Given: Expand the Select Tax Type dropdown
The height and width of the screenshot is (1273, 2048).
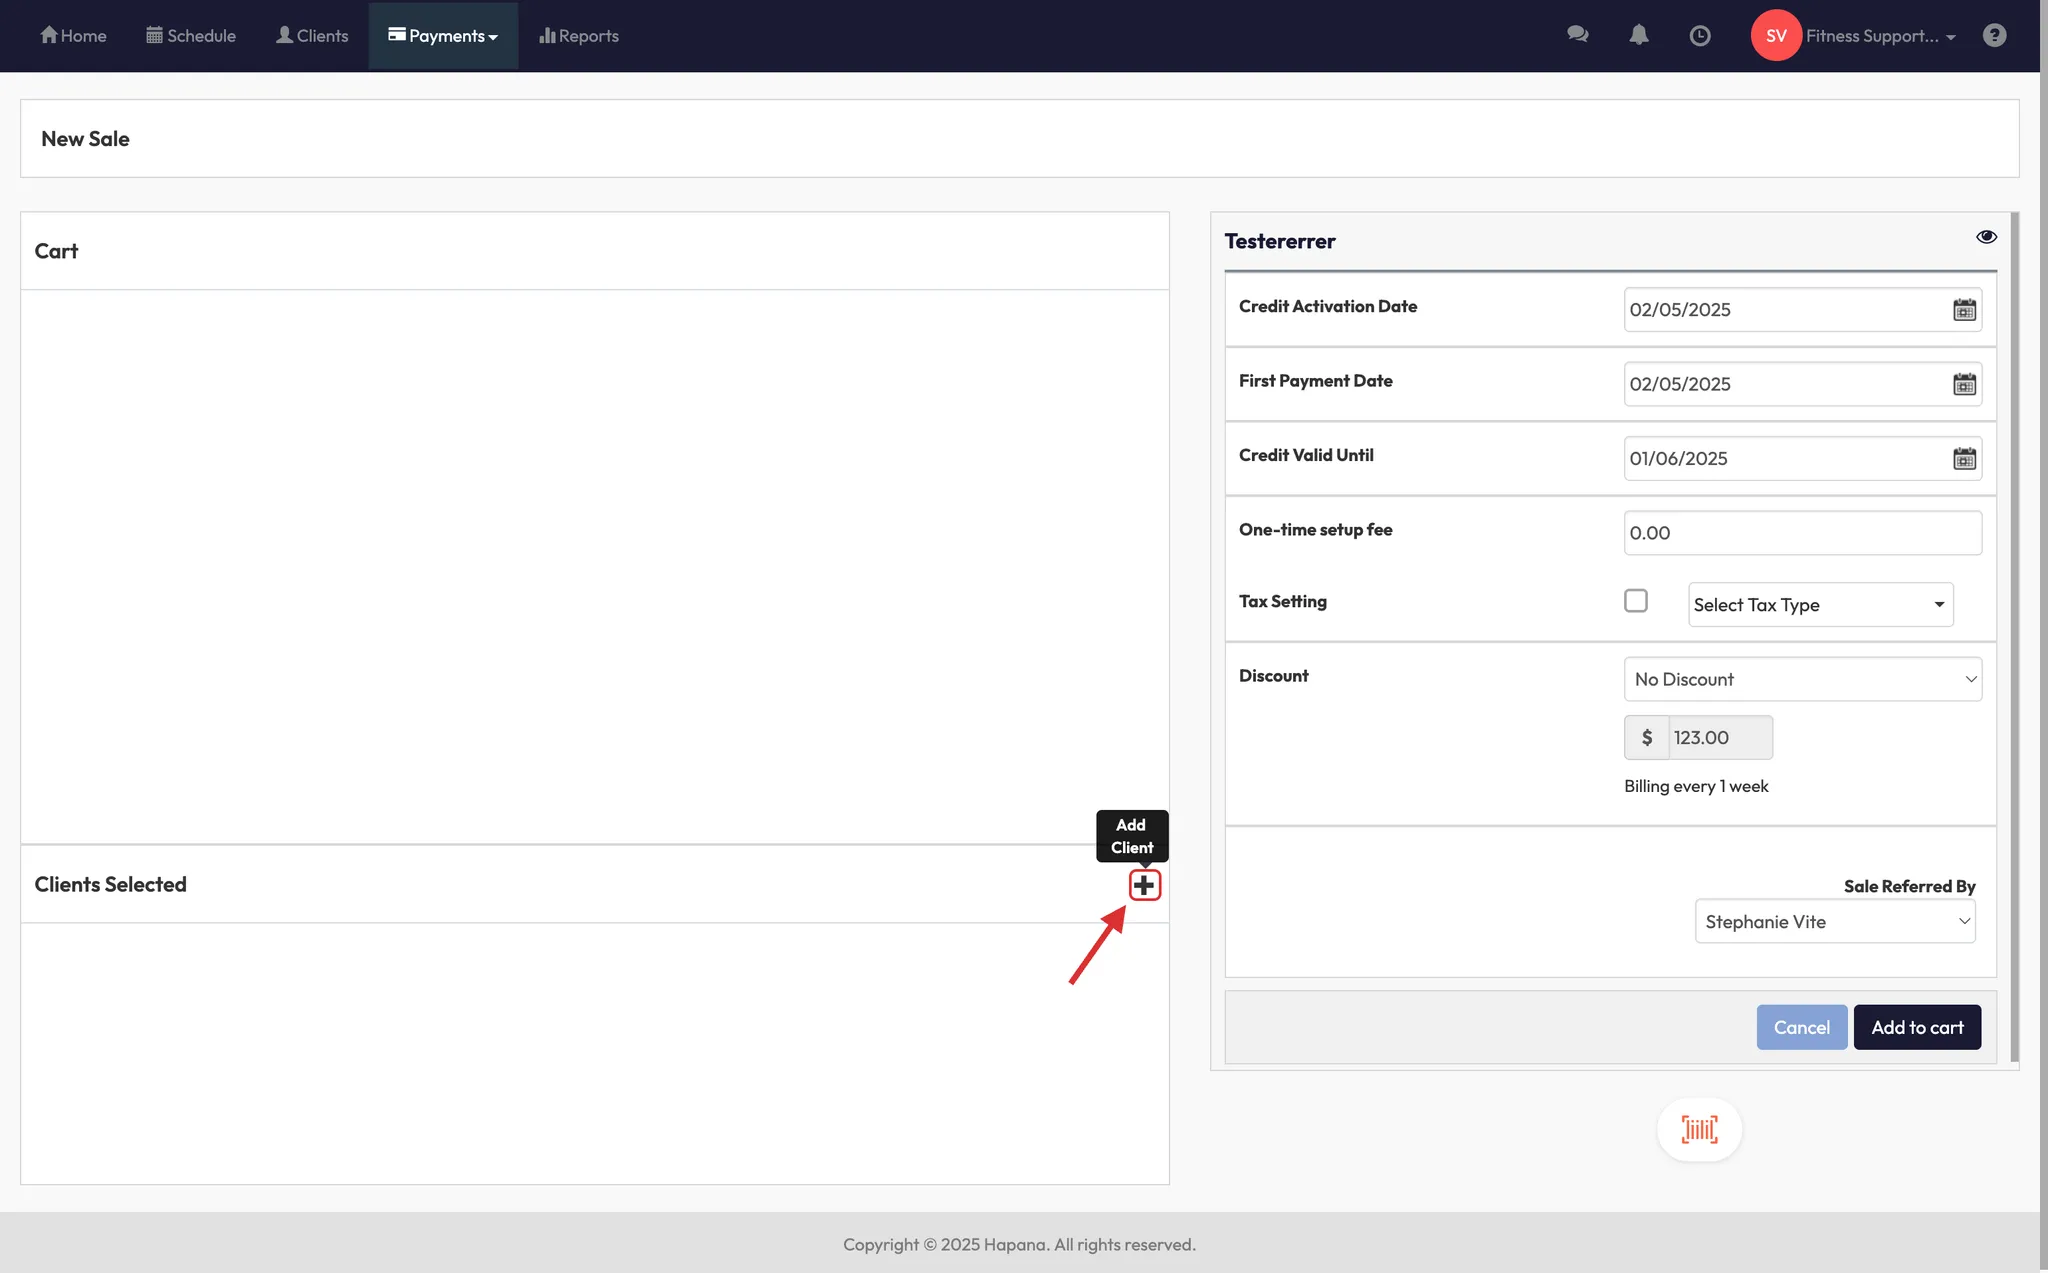Looking at the screenshot, I should [x=1820, y=605].
